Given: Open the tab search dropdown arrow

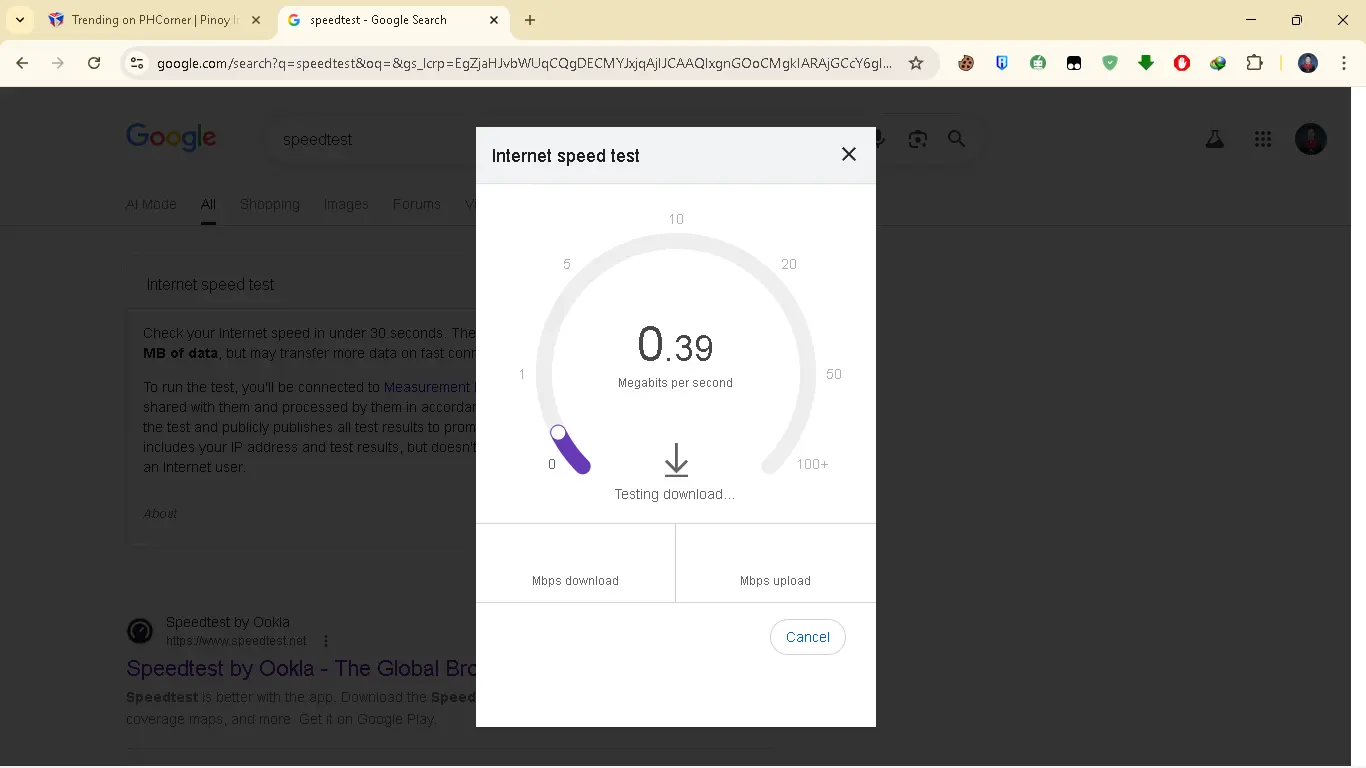Looking at the screenshot, I should tap(20, 20).
